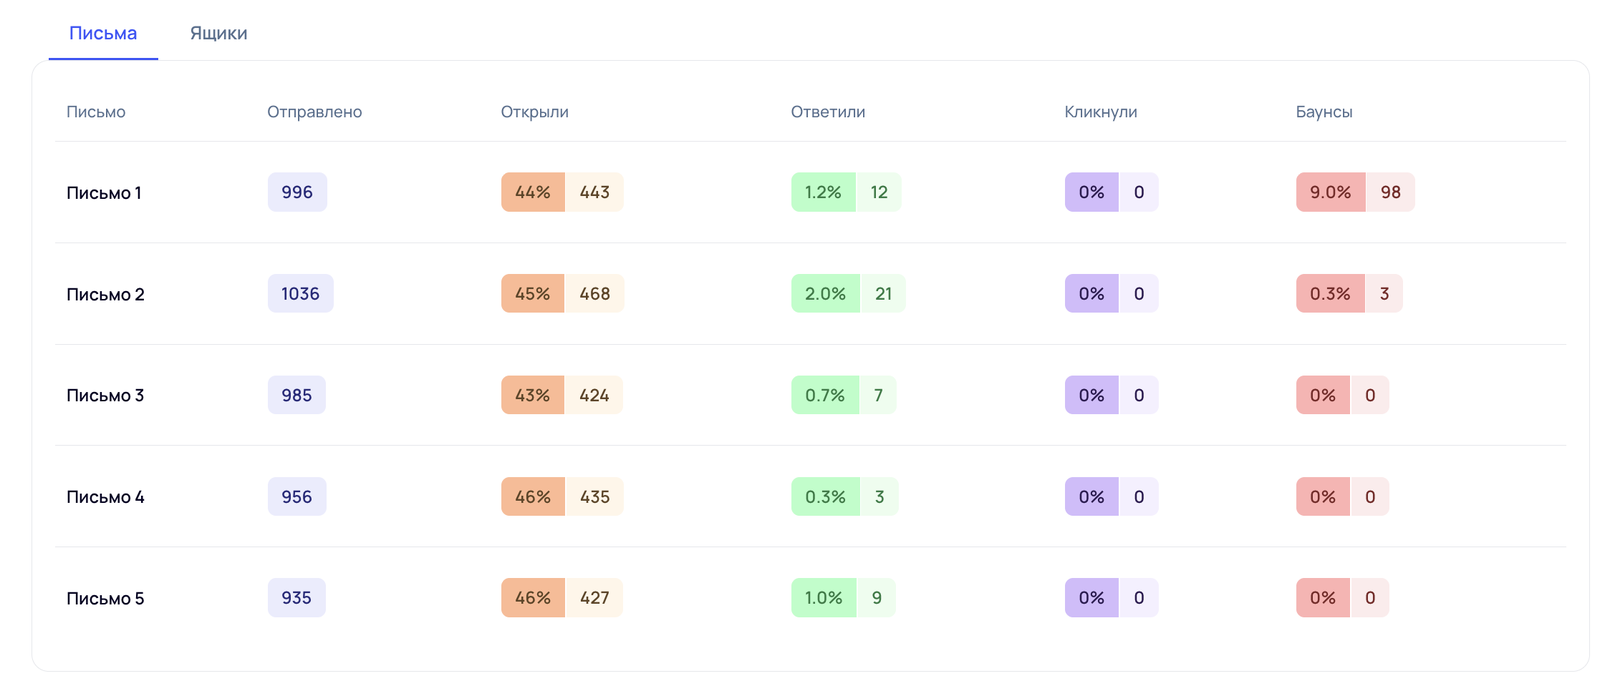Screen dimensions: 1600x681
Task: Click the red 9.0% bounce badge
Action: 1330,192
